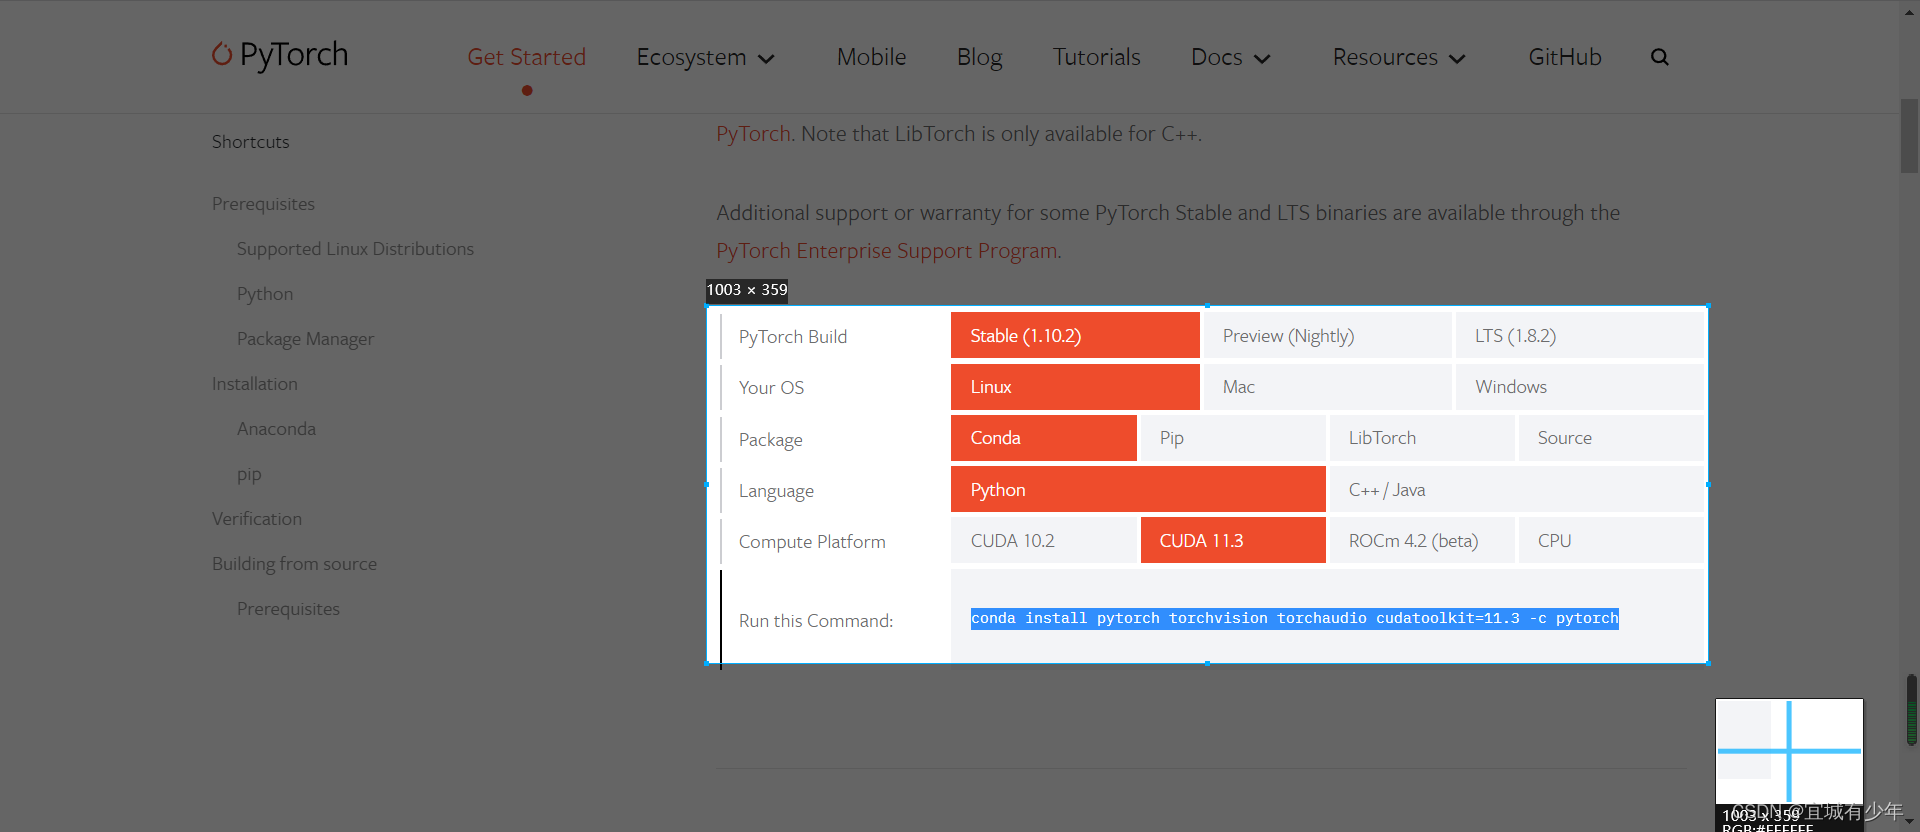Click the PyTorch Build row label
The width and height of the screenshot is (1920, 832).
(793, 337)
